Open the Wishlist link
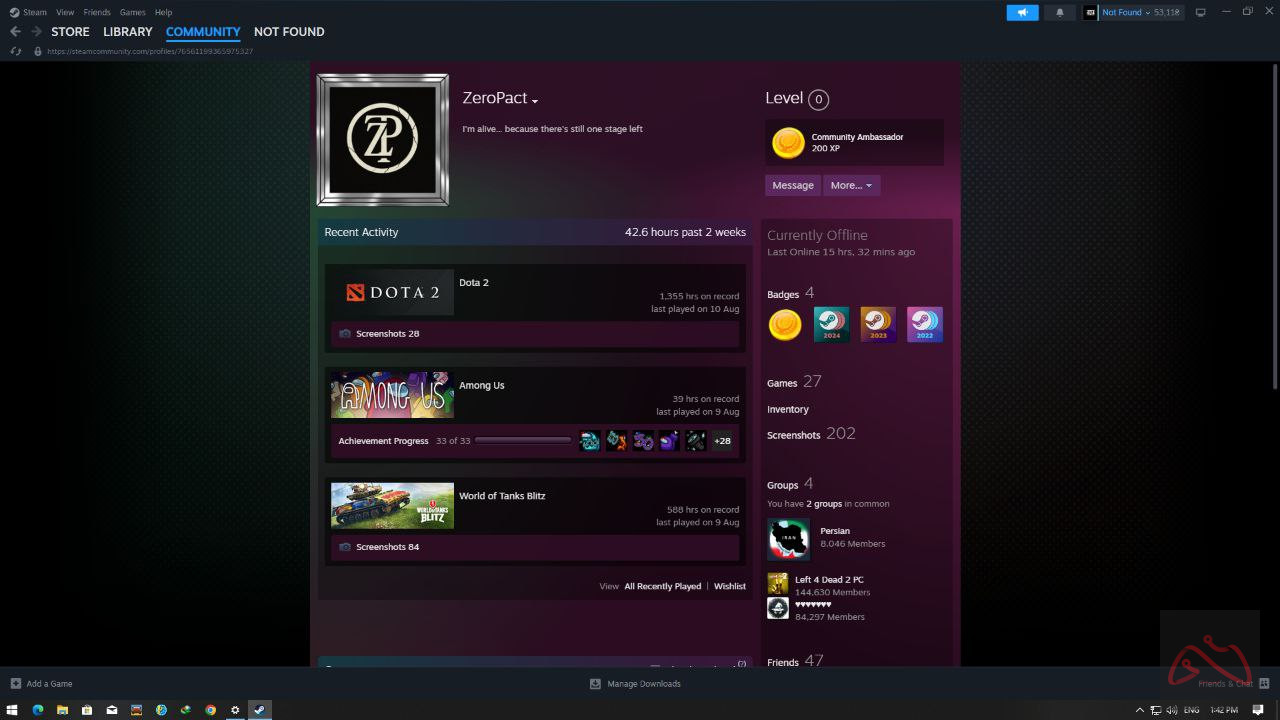 pyautogui.click(x=729, y=586)
